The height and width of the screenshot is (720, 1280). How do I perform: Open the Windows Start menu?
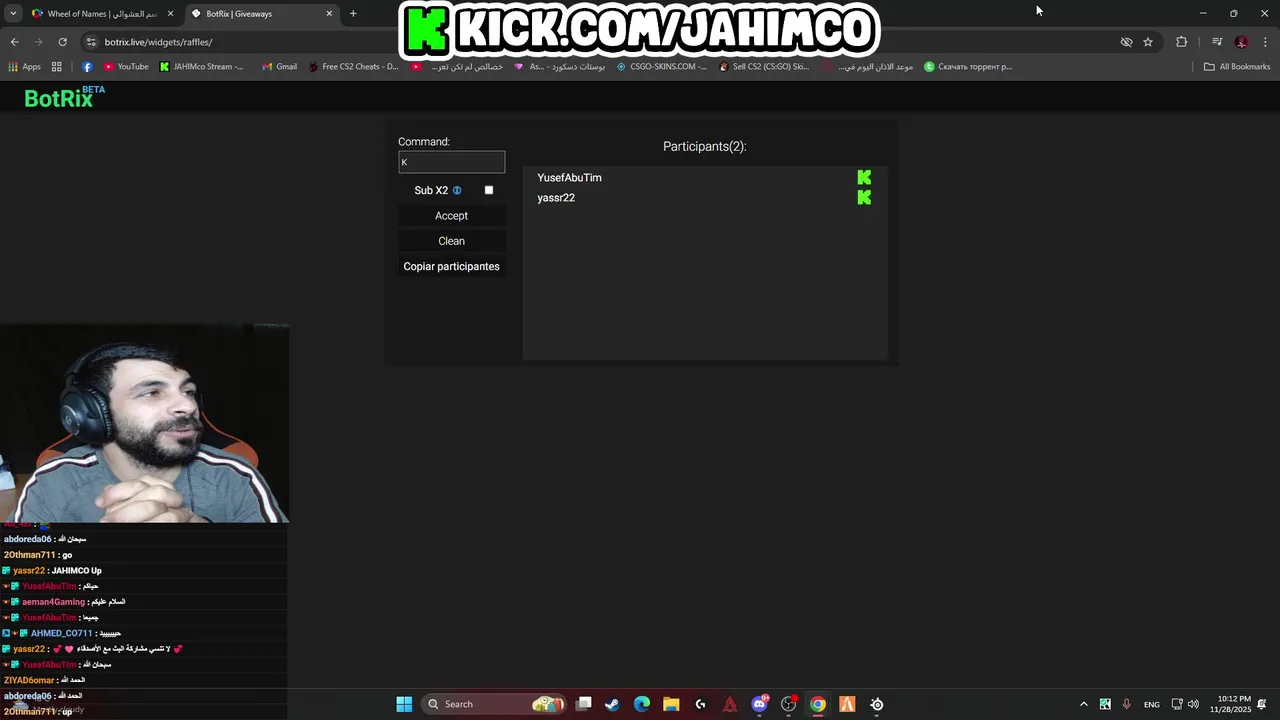click(404, 704)
